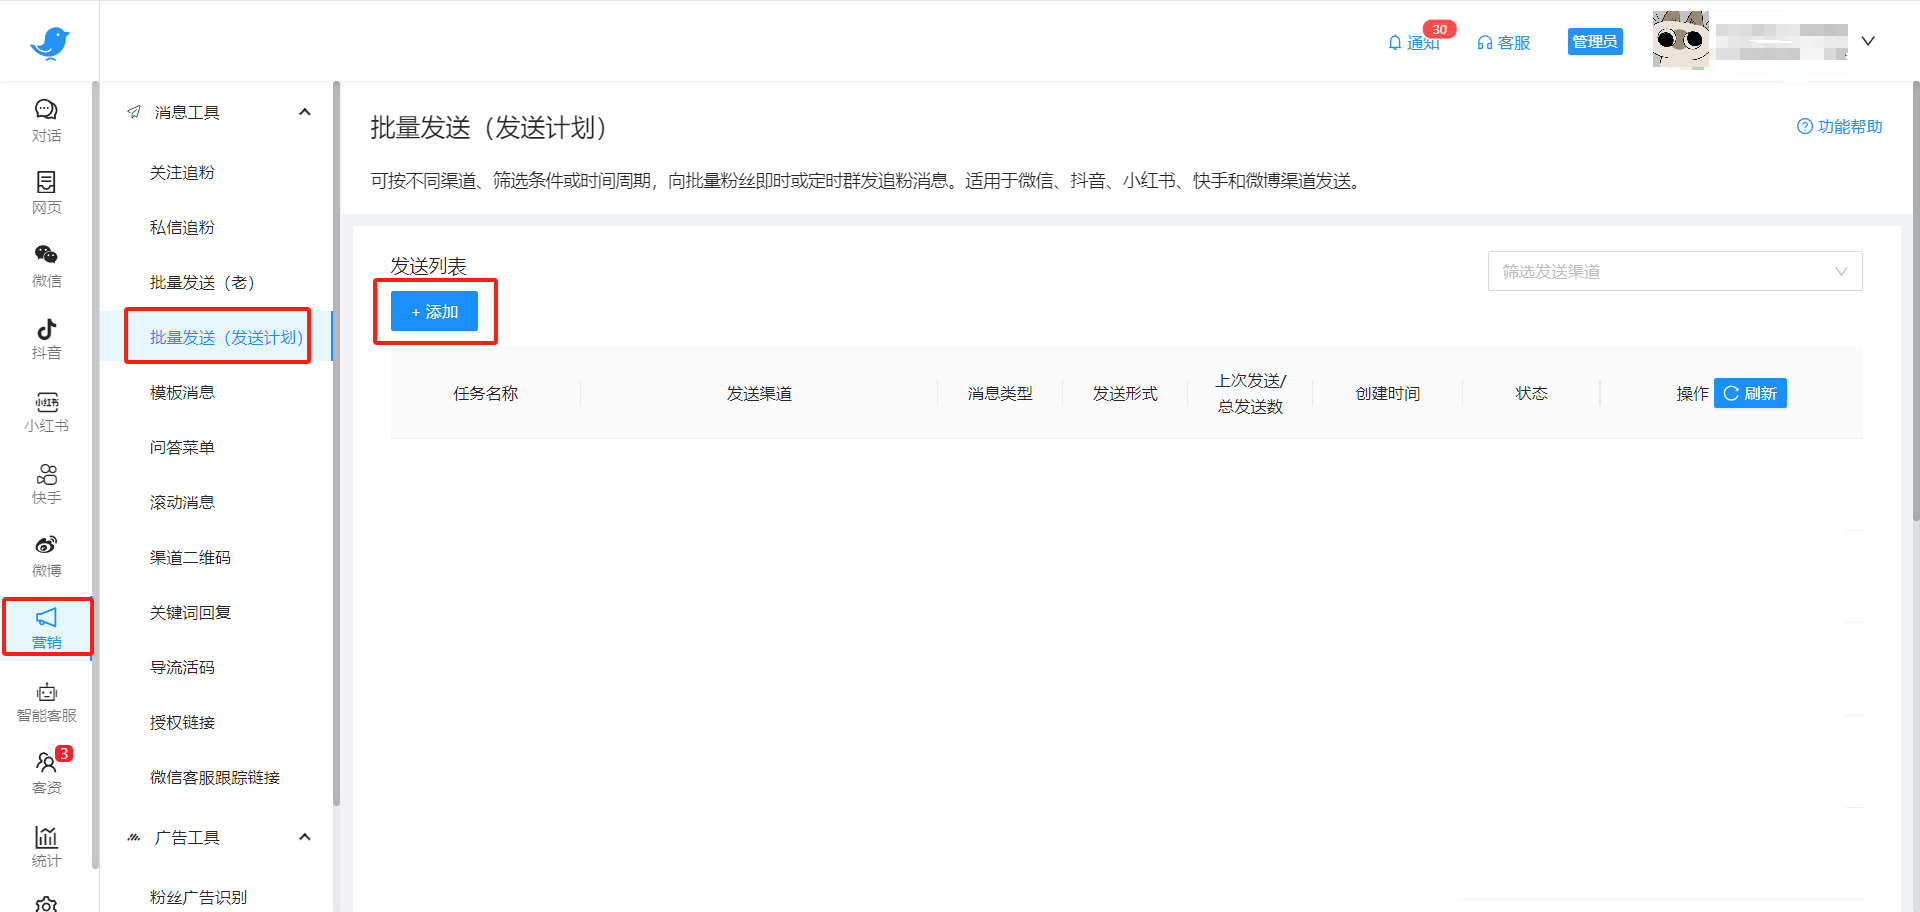Open the 小红书 channel section
Image resolution: width=1920 pixels, height=912 pixels.
pos(46,410)
